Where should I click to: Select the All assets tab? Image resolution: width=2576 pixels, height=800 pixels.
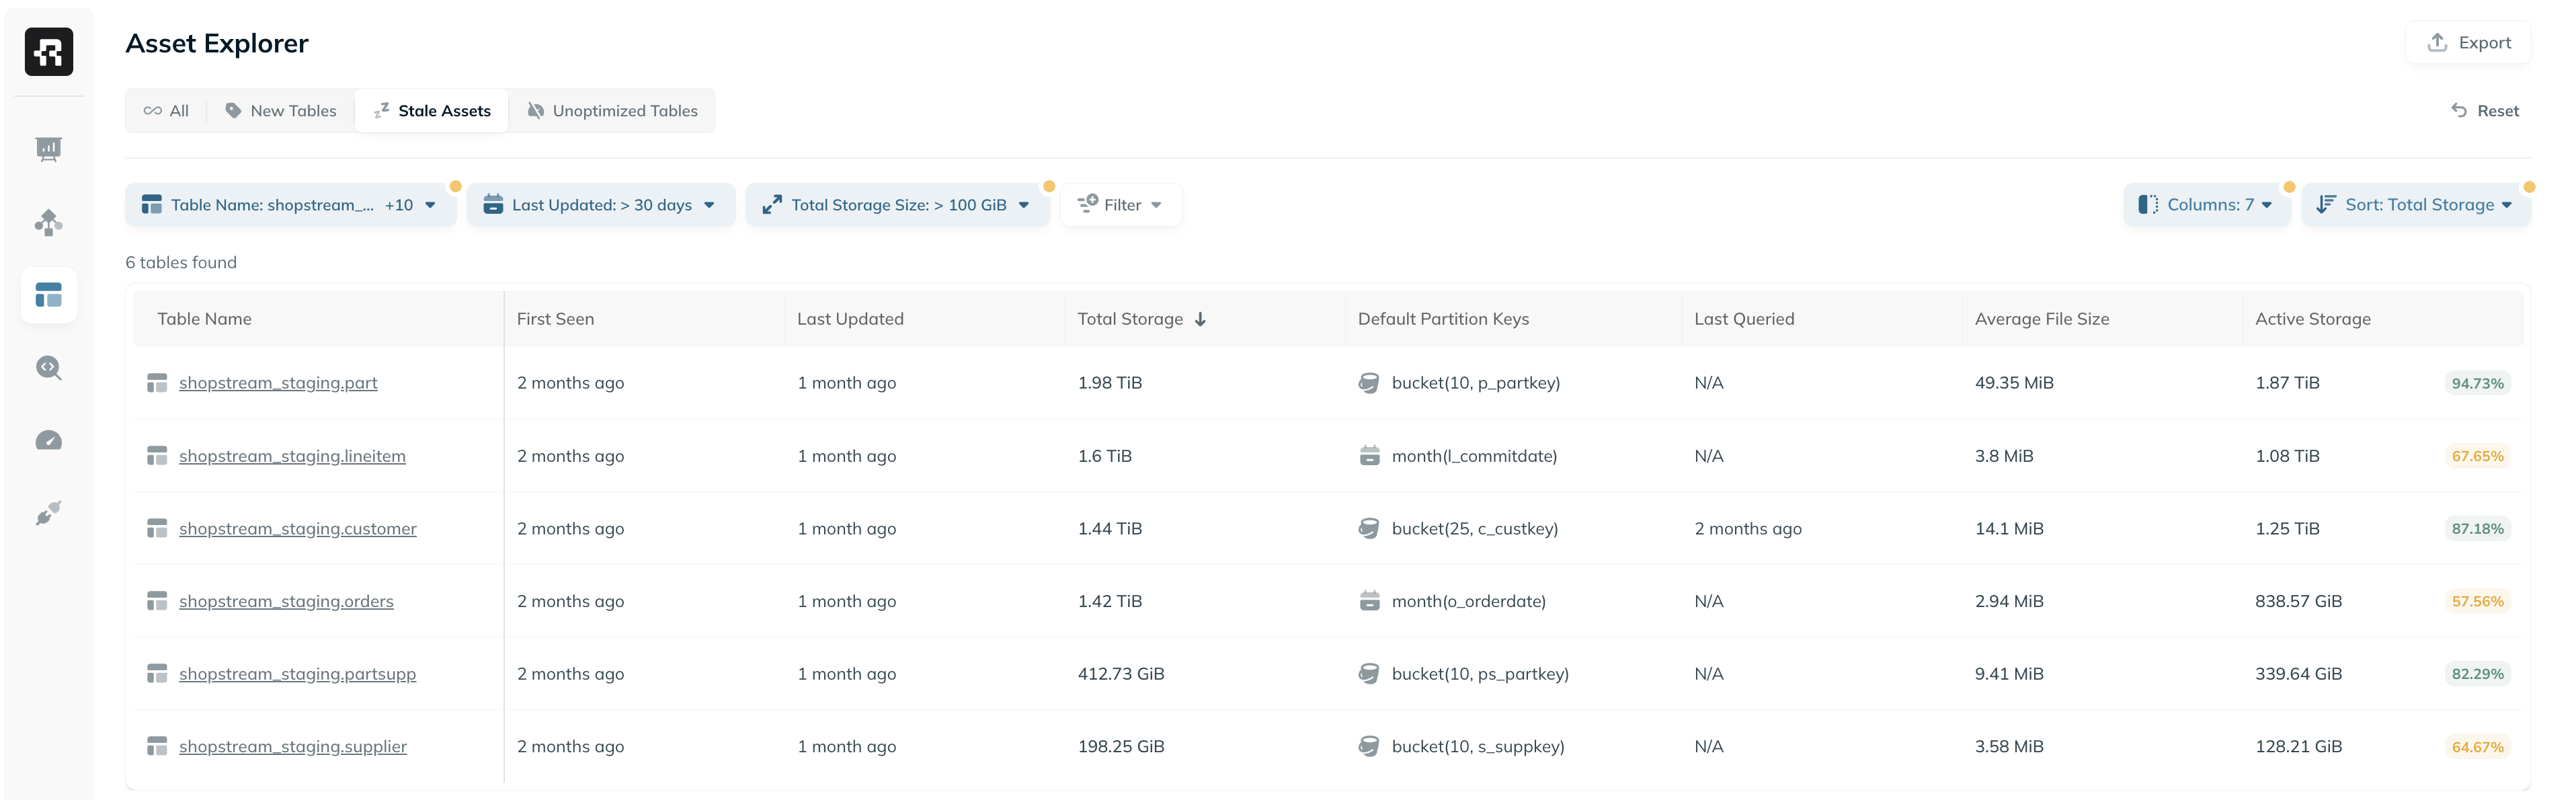(165, 110)
